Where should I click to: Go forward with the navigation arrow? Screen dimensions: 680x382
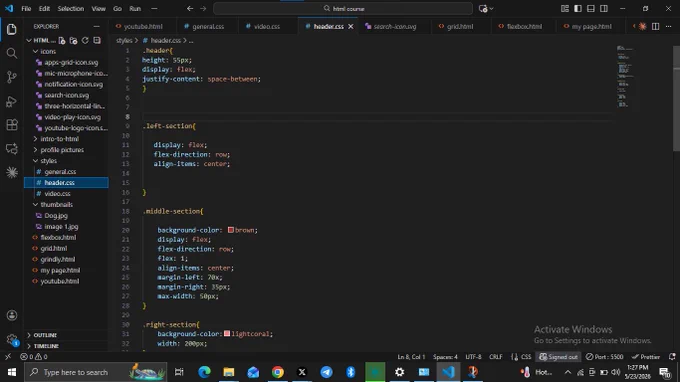[203, 8]
